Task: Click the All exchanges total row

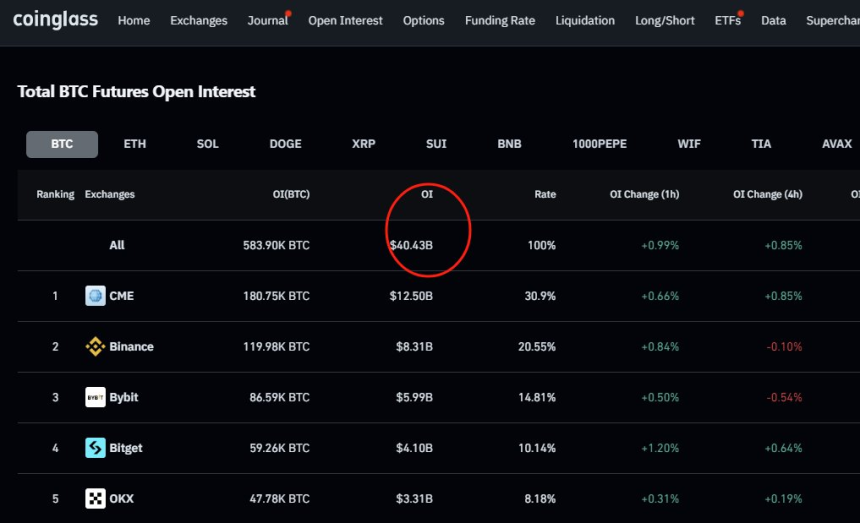Action: pyautogui.click(x=117, y=245)
